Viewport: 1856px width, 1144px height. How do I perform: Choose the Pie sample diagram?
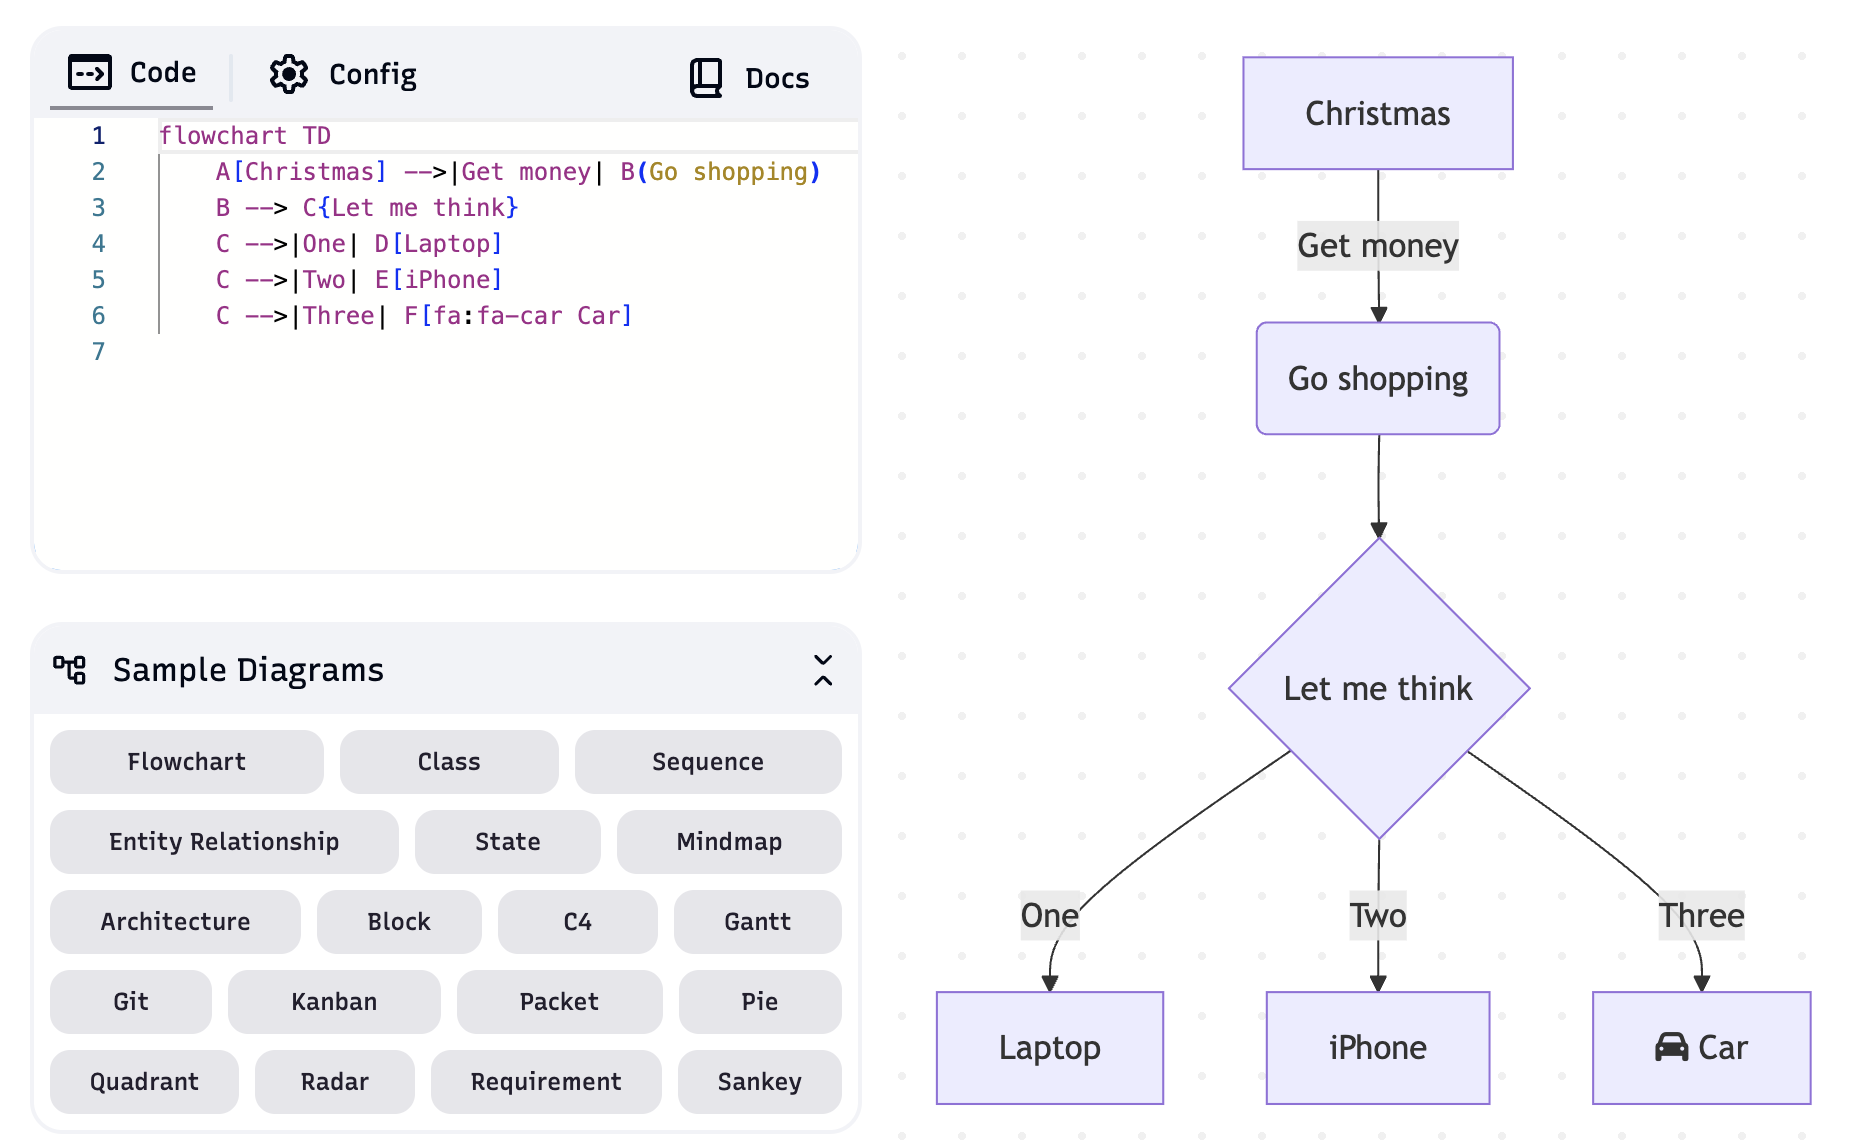760,1002
